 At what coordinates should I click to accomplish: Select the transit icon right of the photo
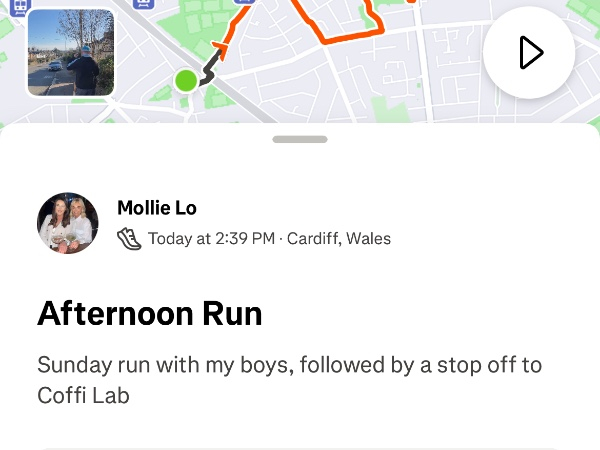pos(143,4)
